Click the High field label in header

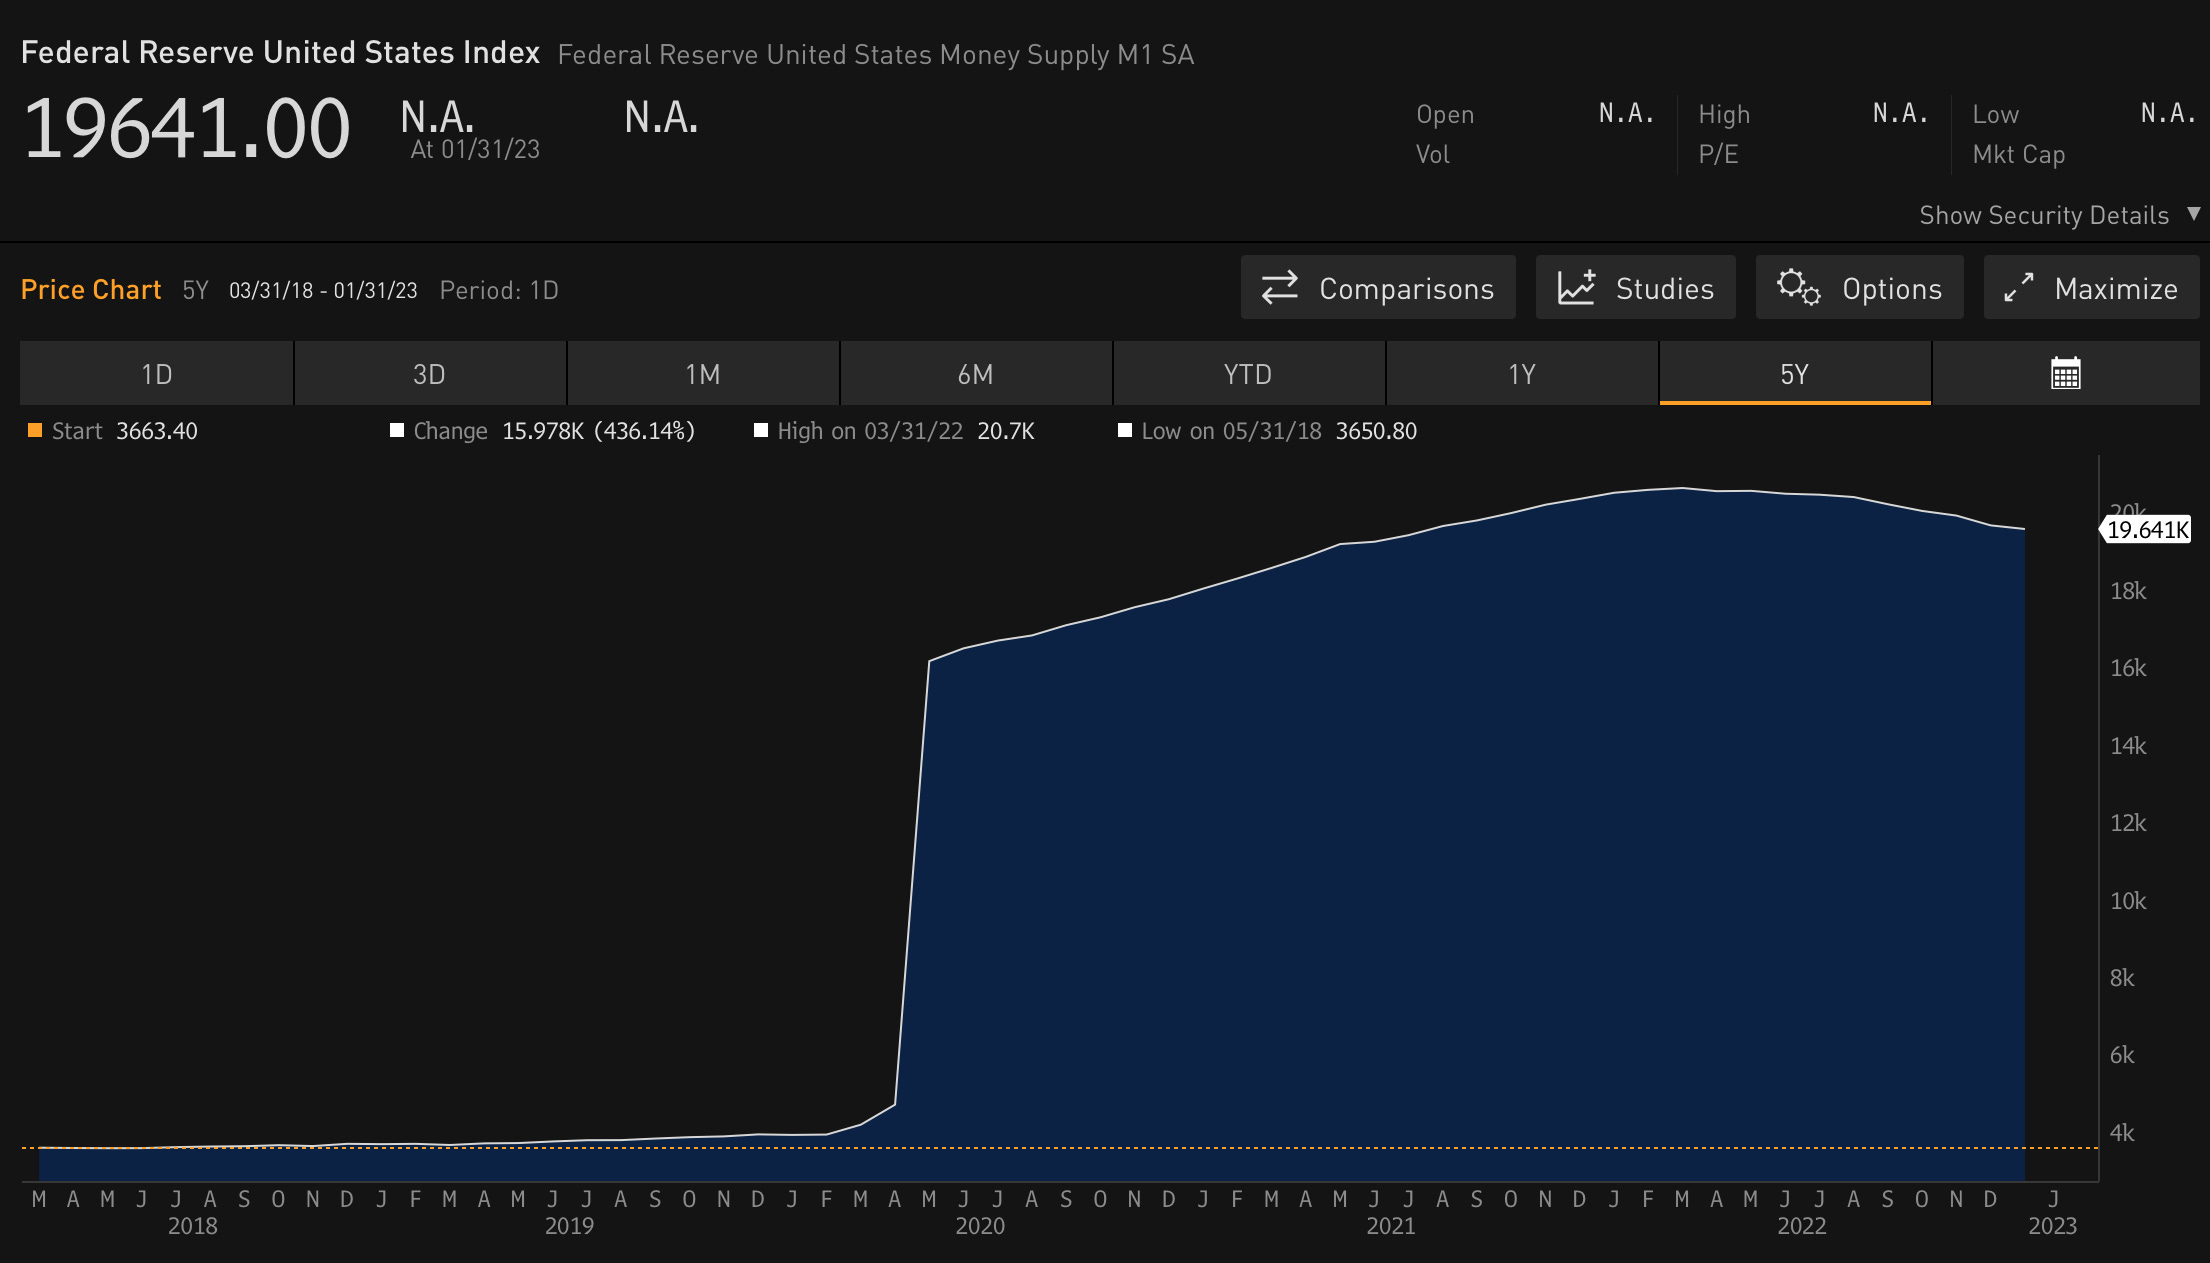tap(1724, 115)
